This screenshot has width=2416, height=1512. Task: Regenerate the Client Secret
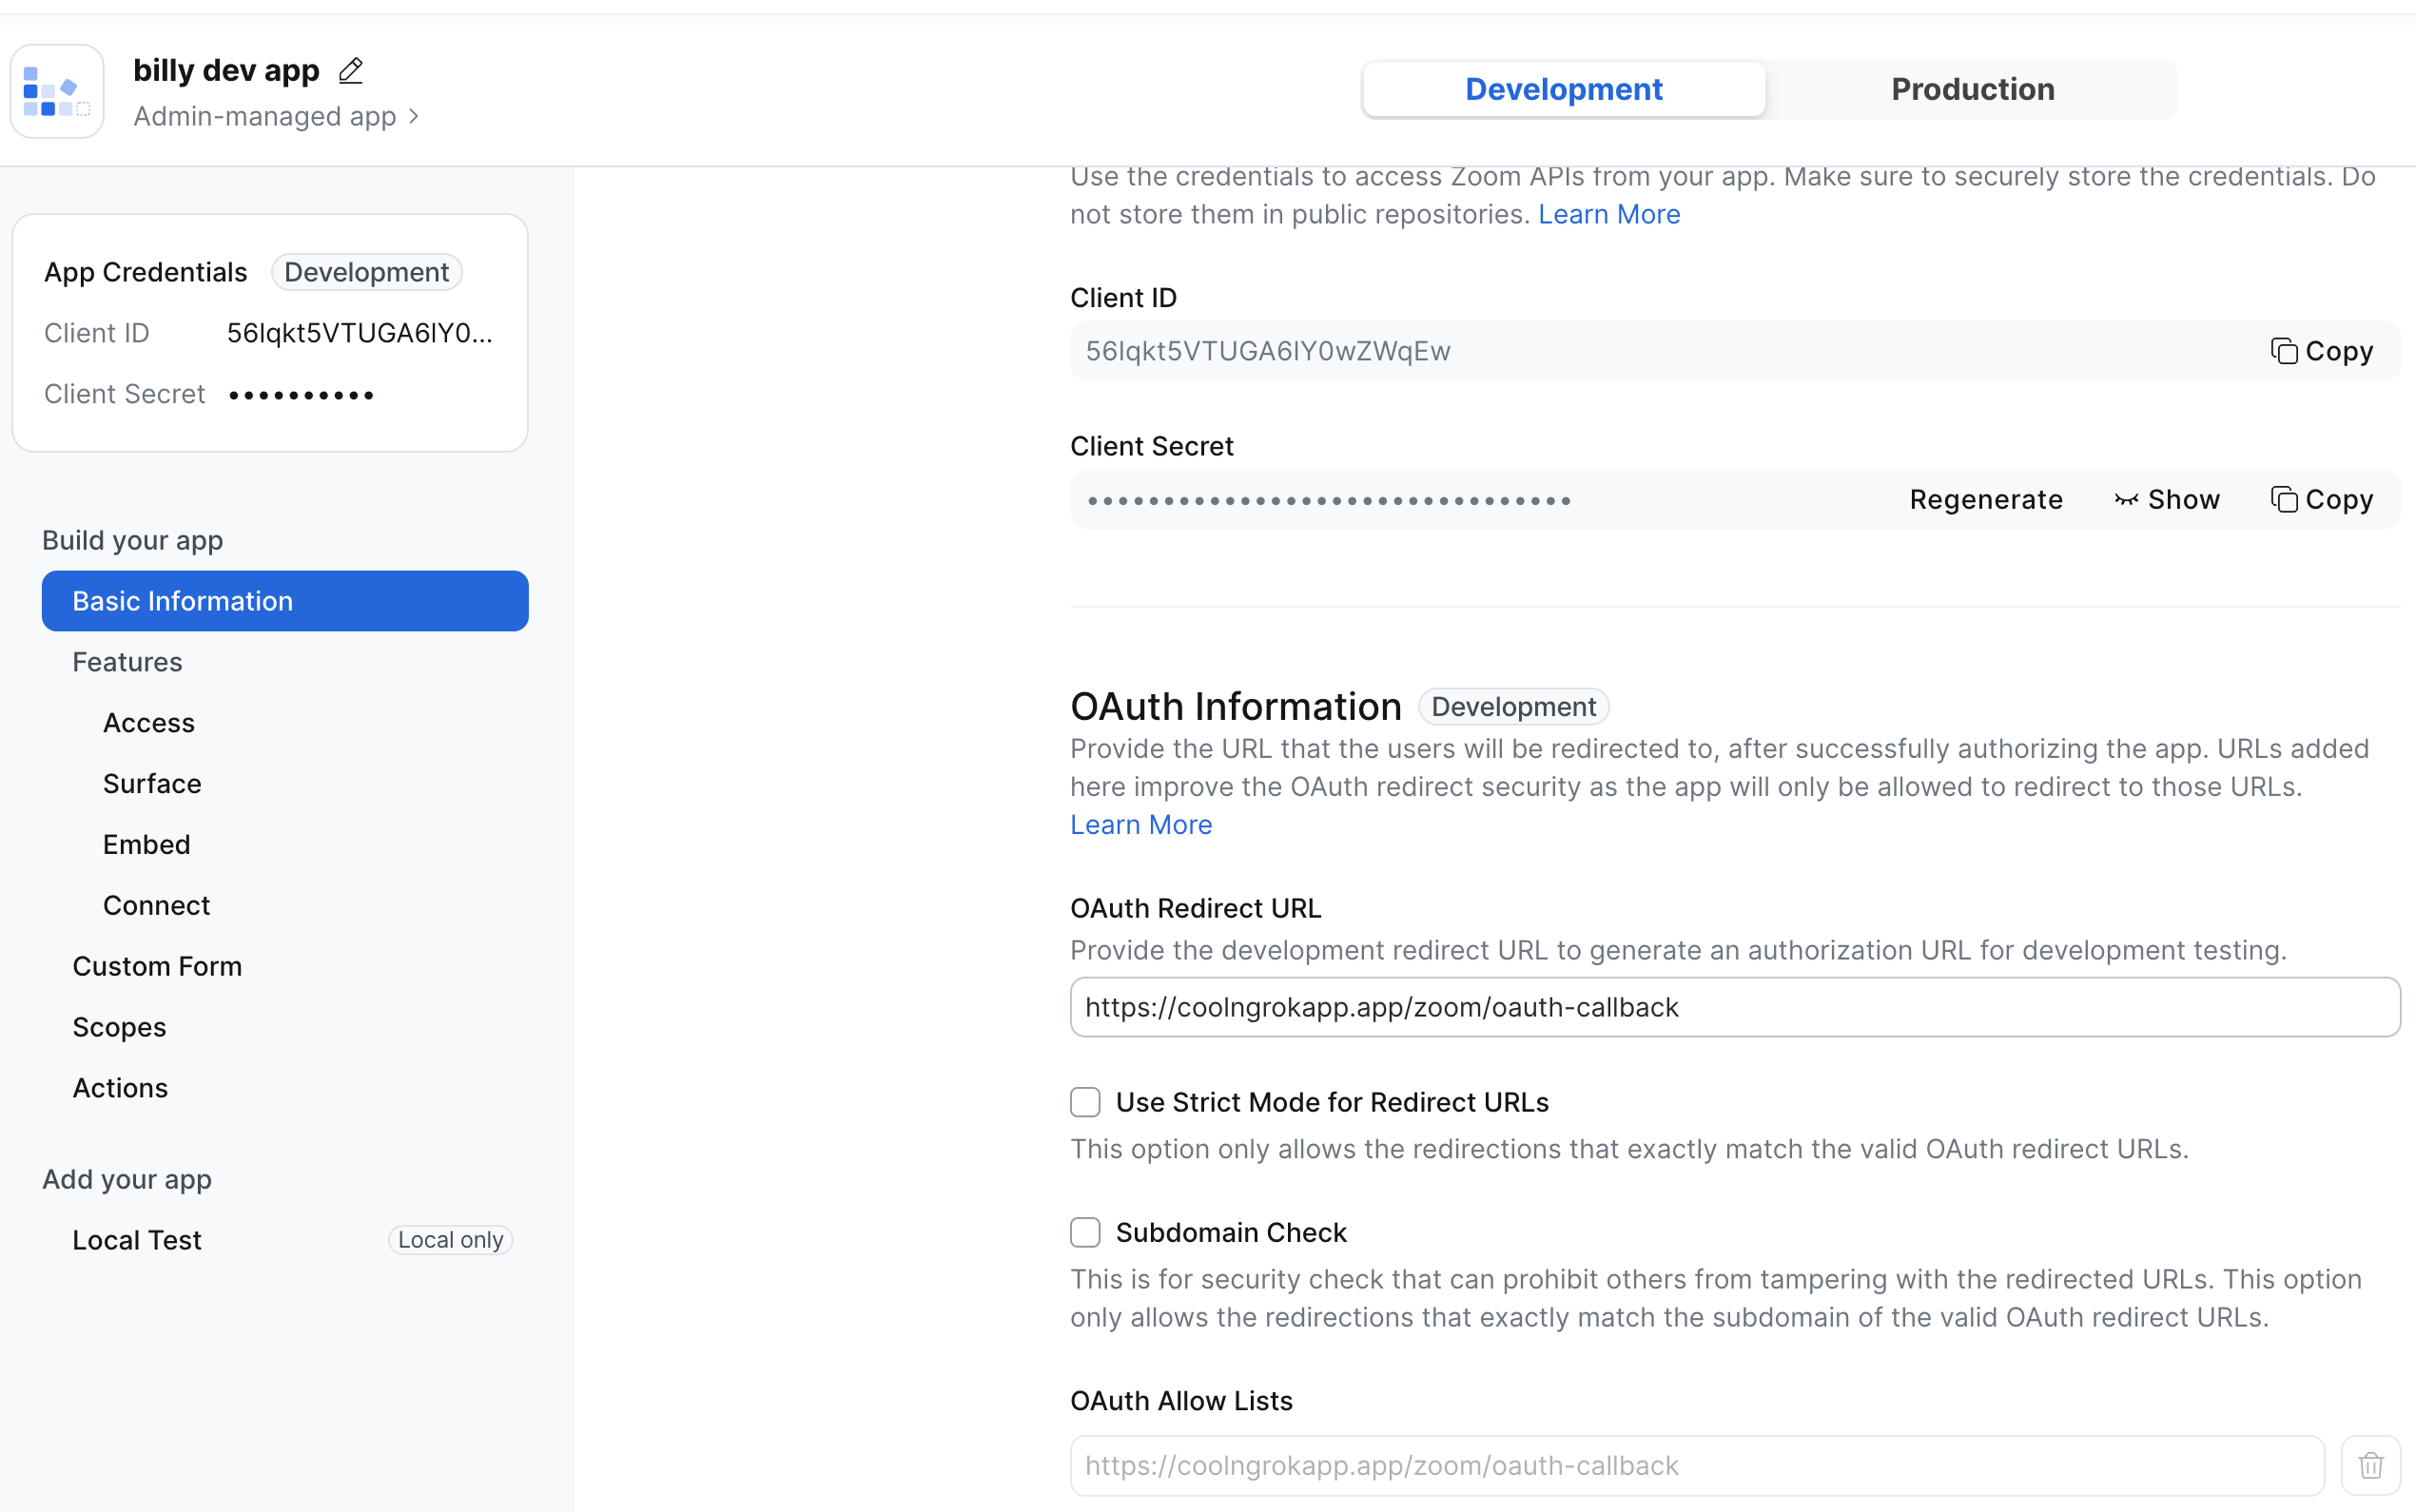pos(1985,499)
